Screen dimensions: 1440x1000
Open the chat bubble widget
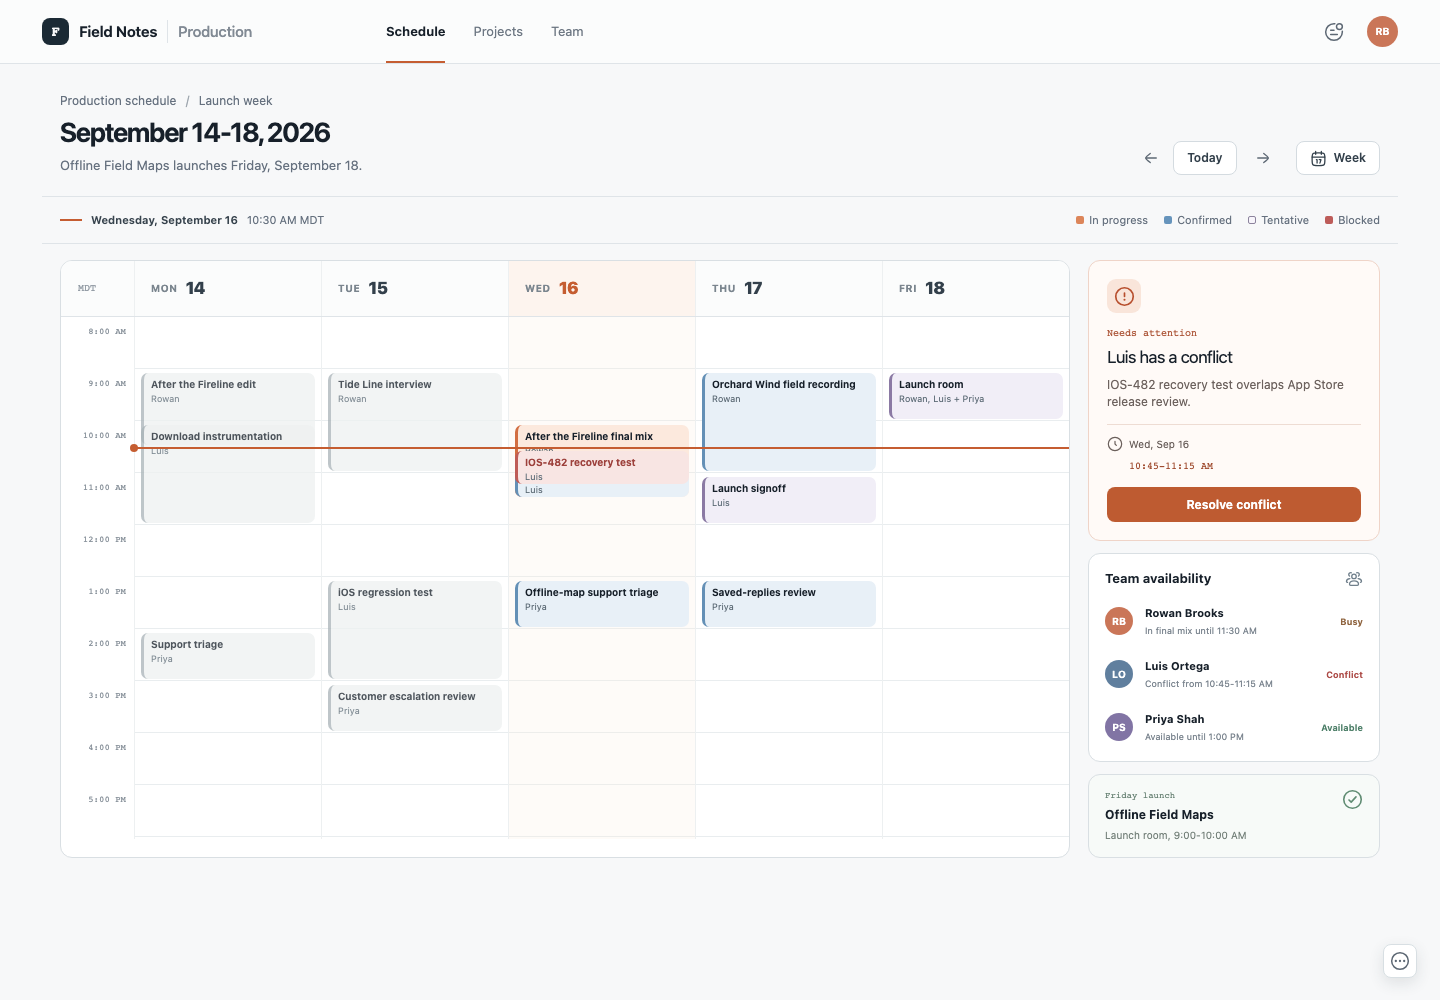1400,961
